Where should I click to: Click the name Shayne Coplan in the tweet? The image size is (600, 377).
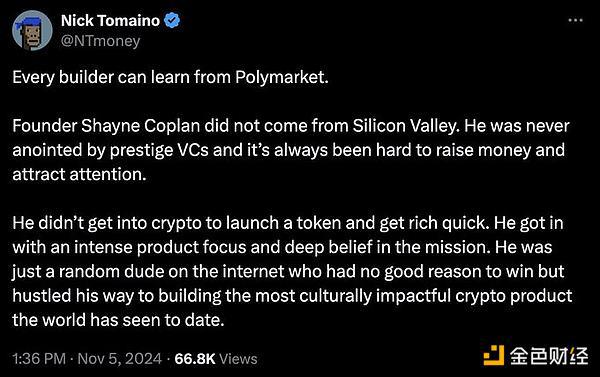coord(140,126)
